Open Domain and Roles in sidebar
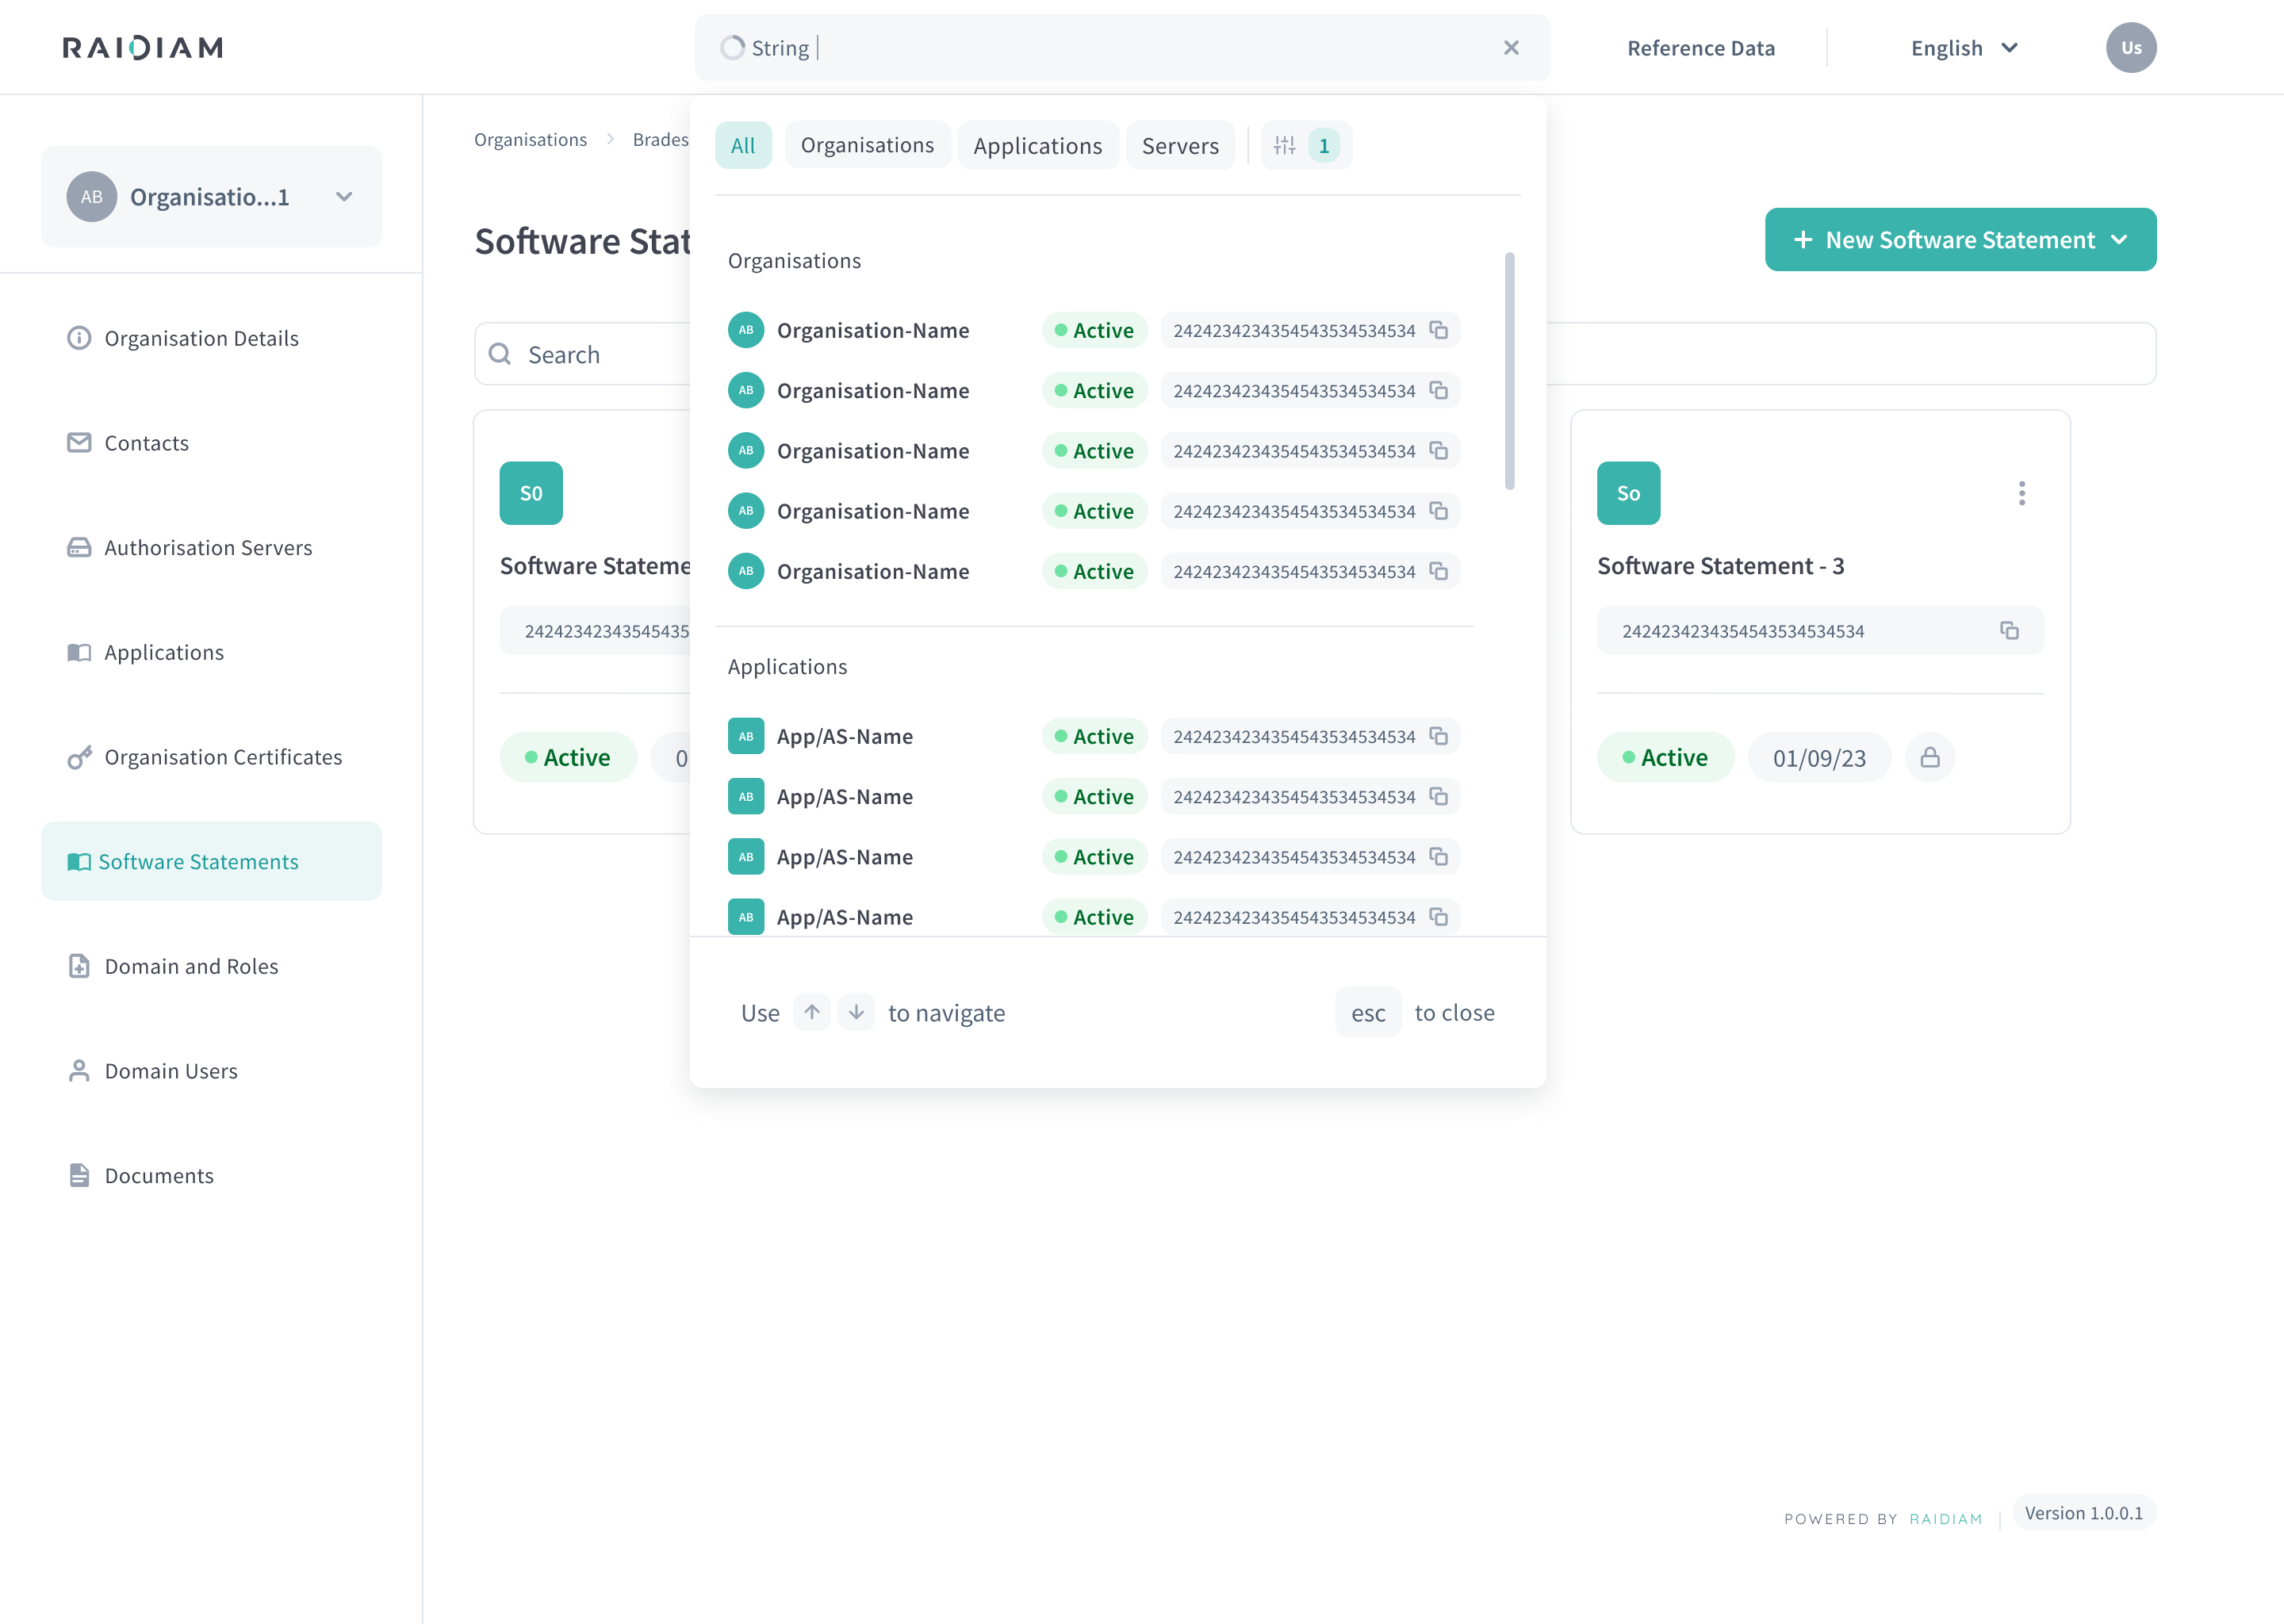The image size is (2284, 1624). 212,966
